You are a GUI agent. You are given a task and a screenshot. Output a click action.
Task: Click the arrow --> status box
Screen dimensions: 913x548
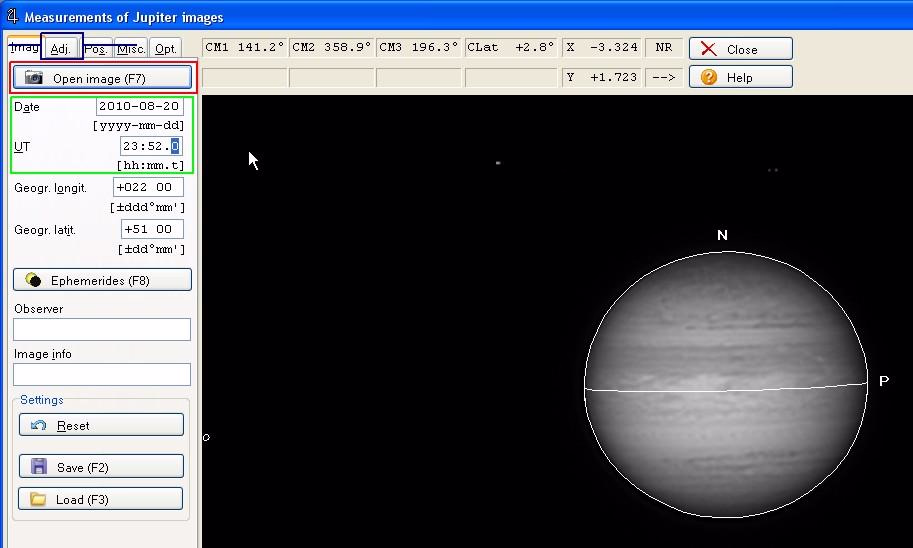click(663, 77)
